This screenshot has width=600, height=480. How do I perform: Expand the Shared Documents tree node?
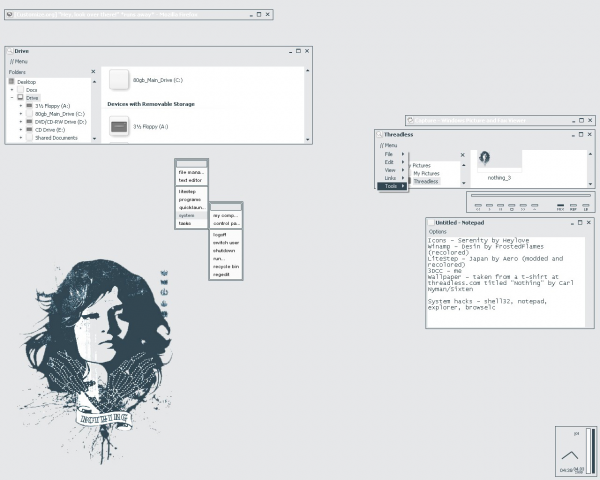click(x=21, y=137)
